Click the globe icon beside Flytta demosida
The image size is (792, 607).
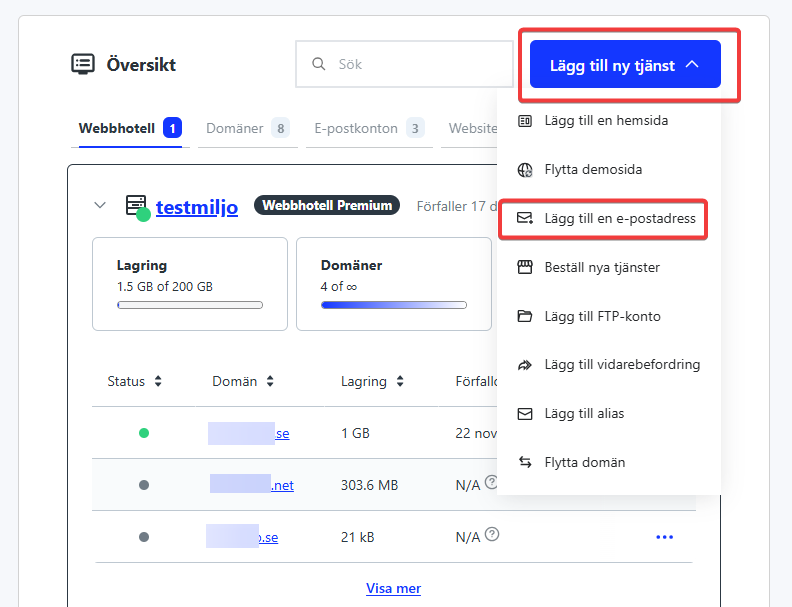[x=525, y=170]
